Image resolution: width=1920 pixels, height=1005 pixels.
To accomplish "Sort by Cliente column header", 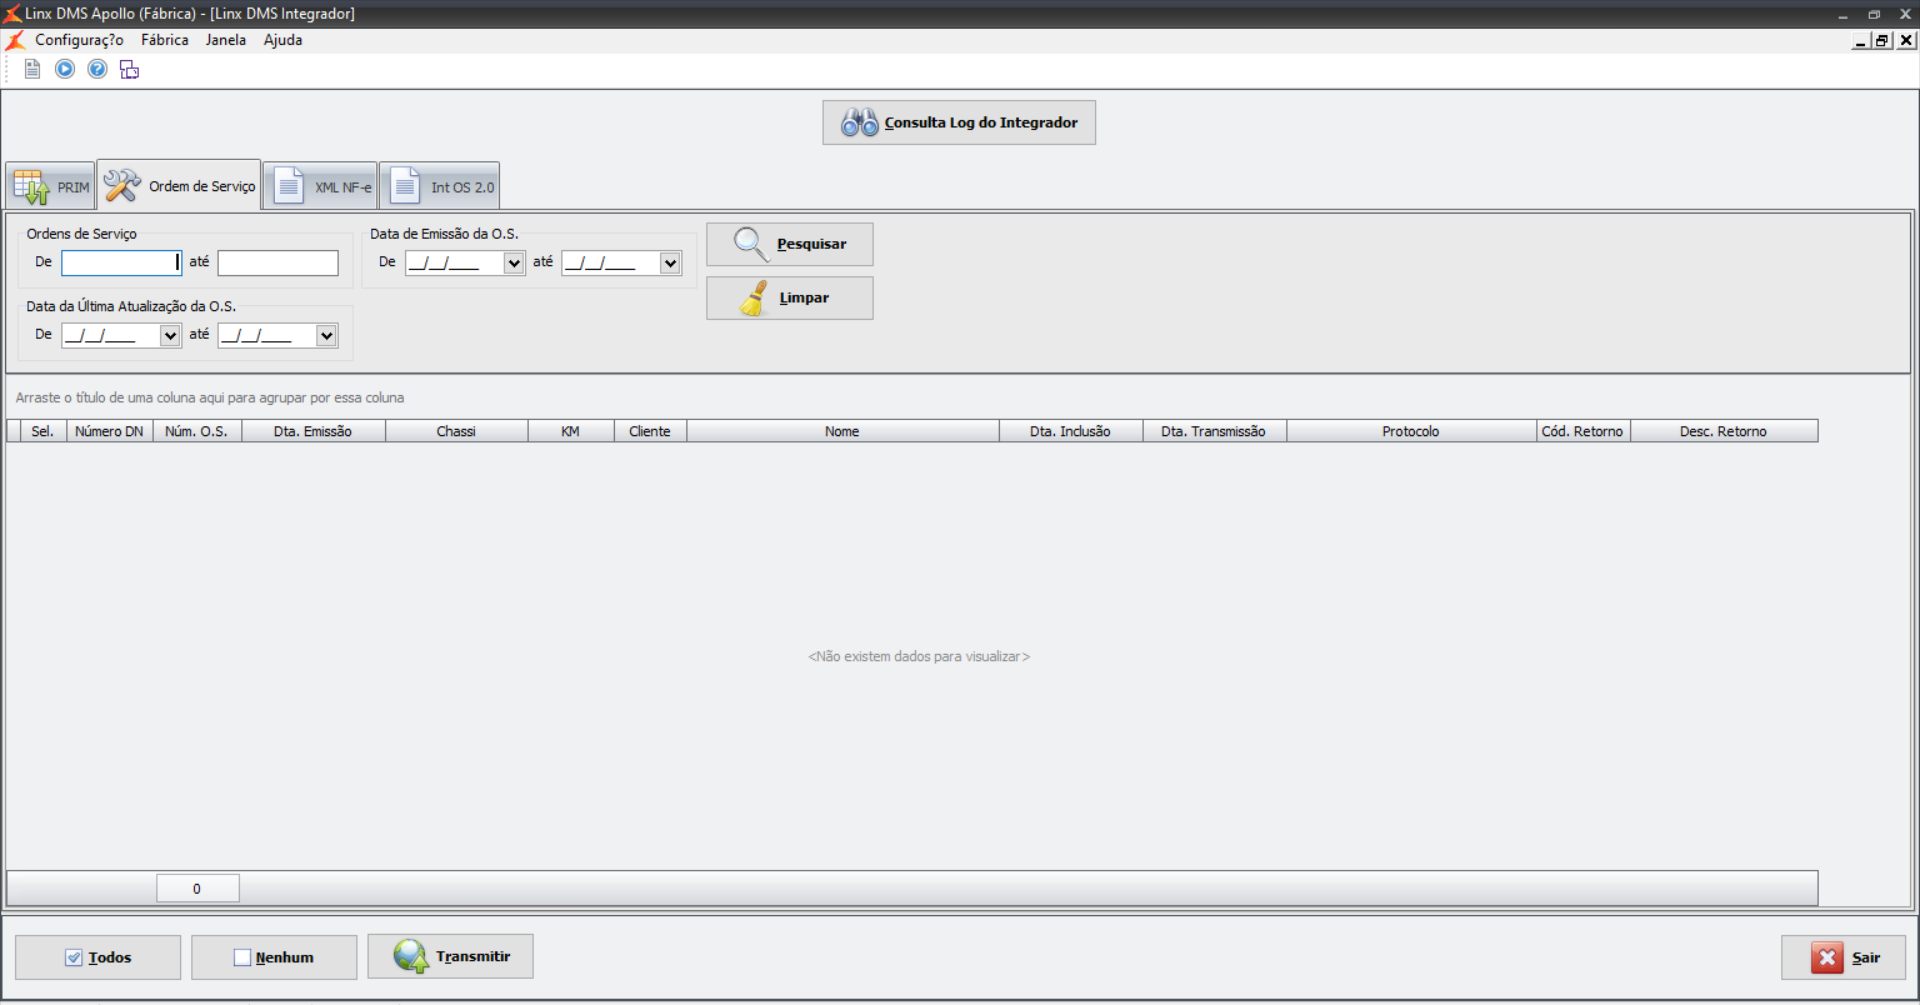I will [650, 431].
